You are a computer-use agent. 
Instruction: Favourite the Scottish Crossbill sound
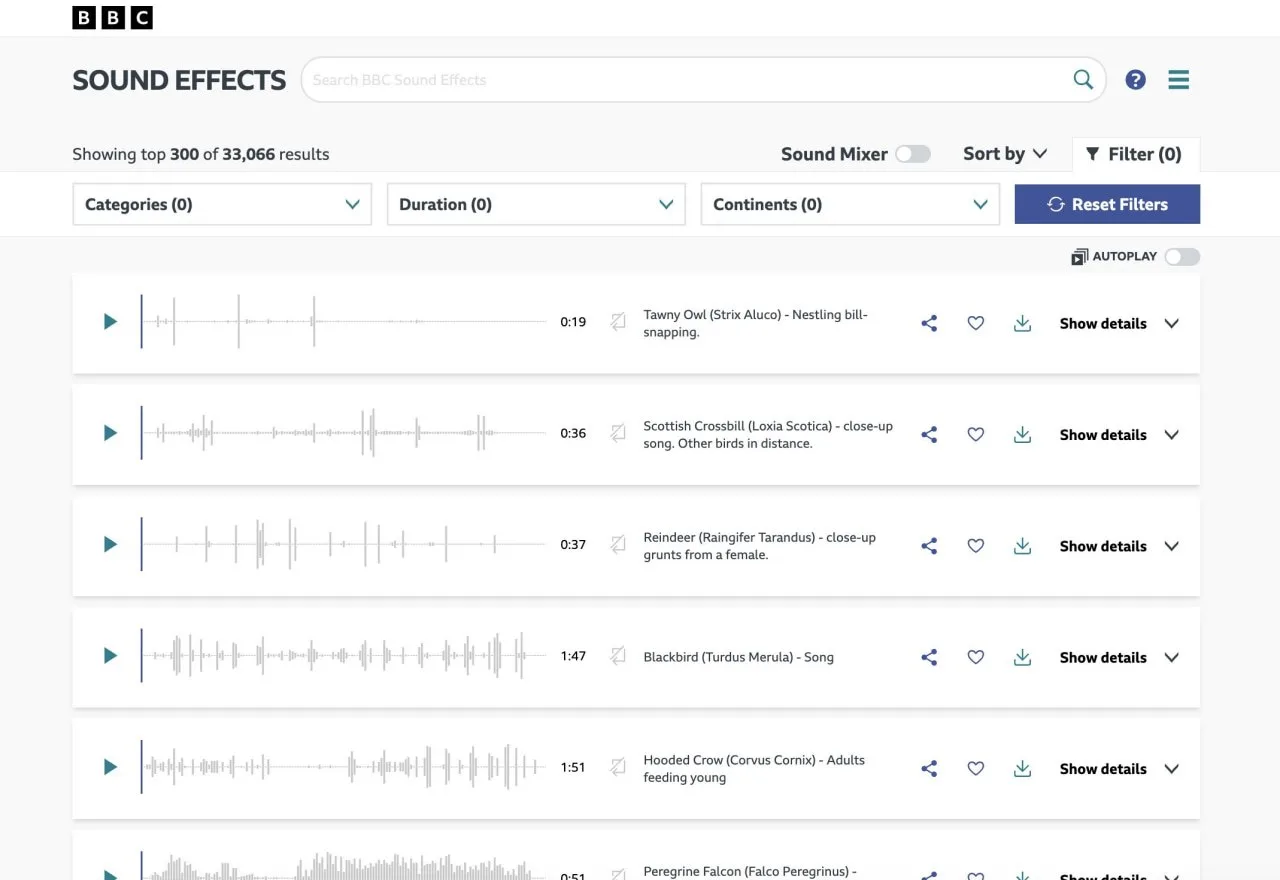tap(976, 434)
